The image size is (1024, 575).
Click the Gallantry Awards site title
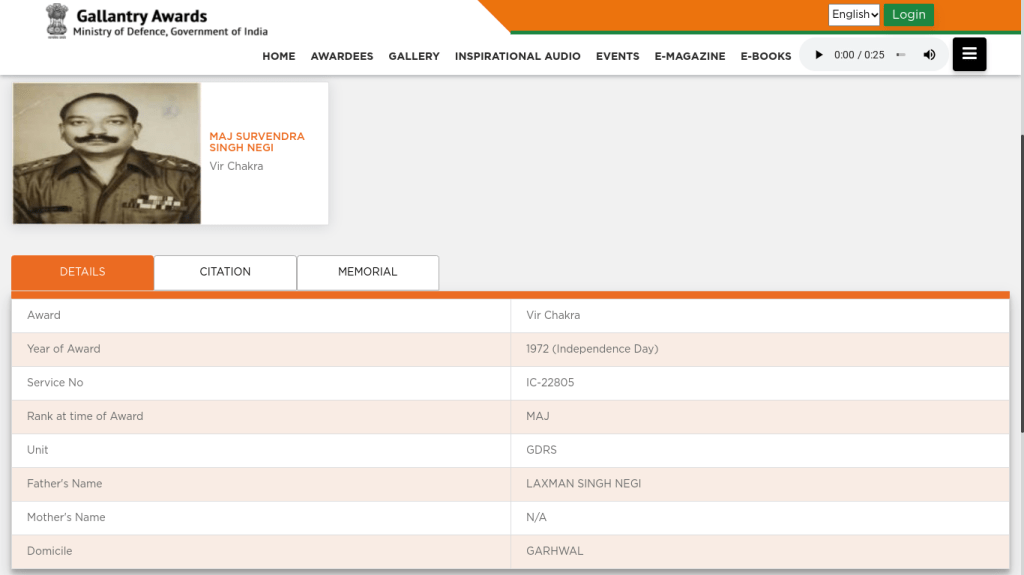tap(142, 16)
